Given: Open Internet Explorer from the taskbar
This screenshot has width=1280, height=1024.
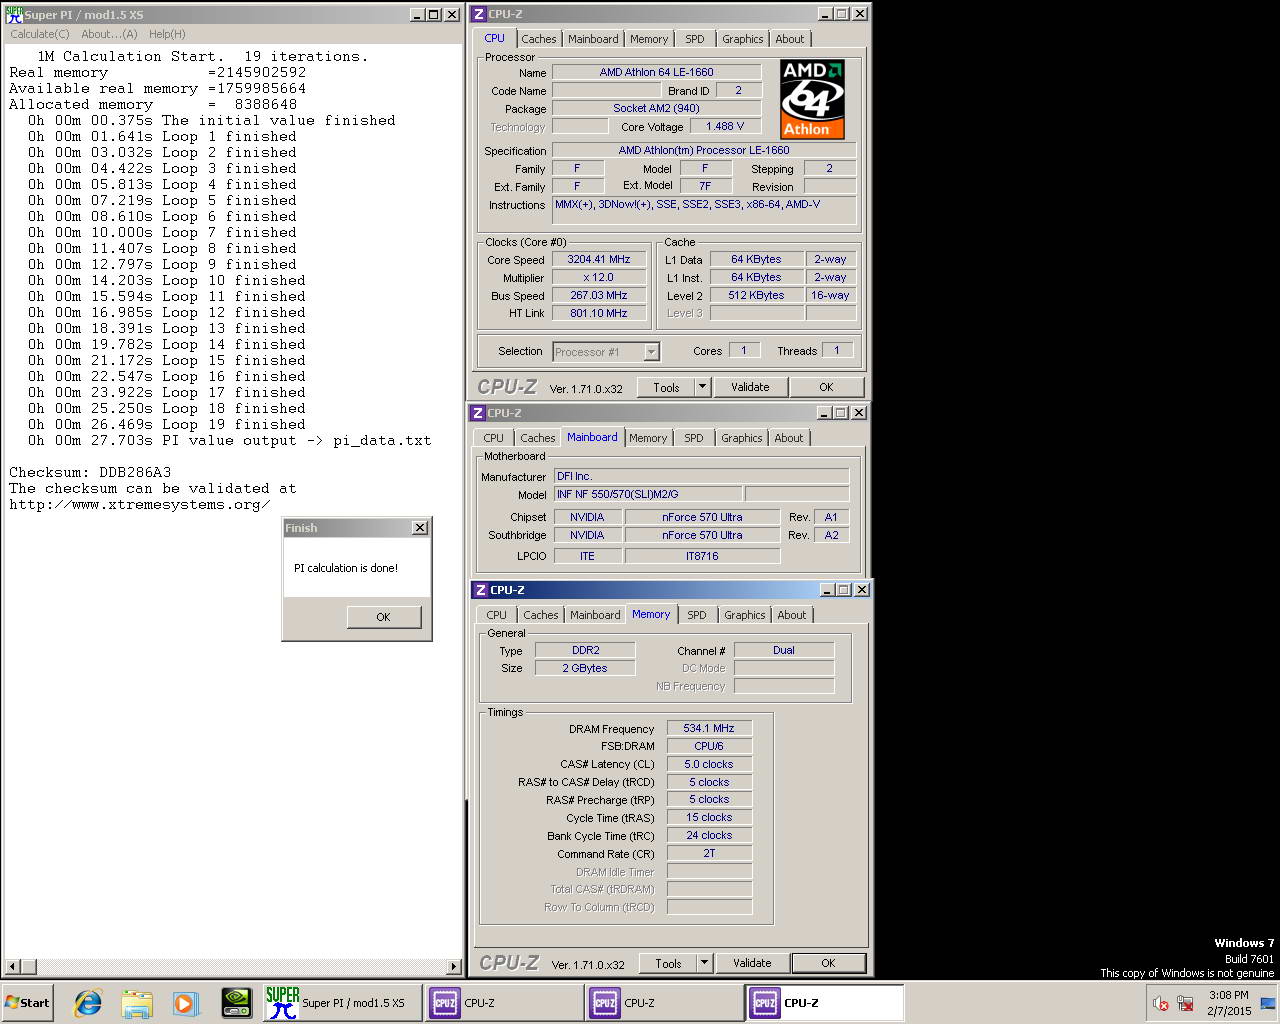Looking at the screenshot, I should point(88,1003).
